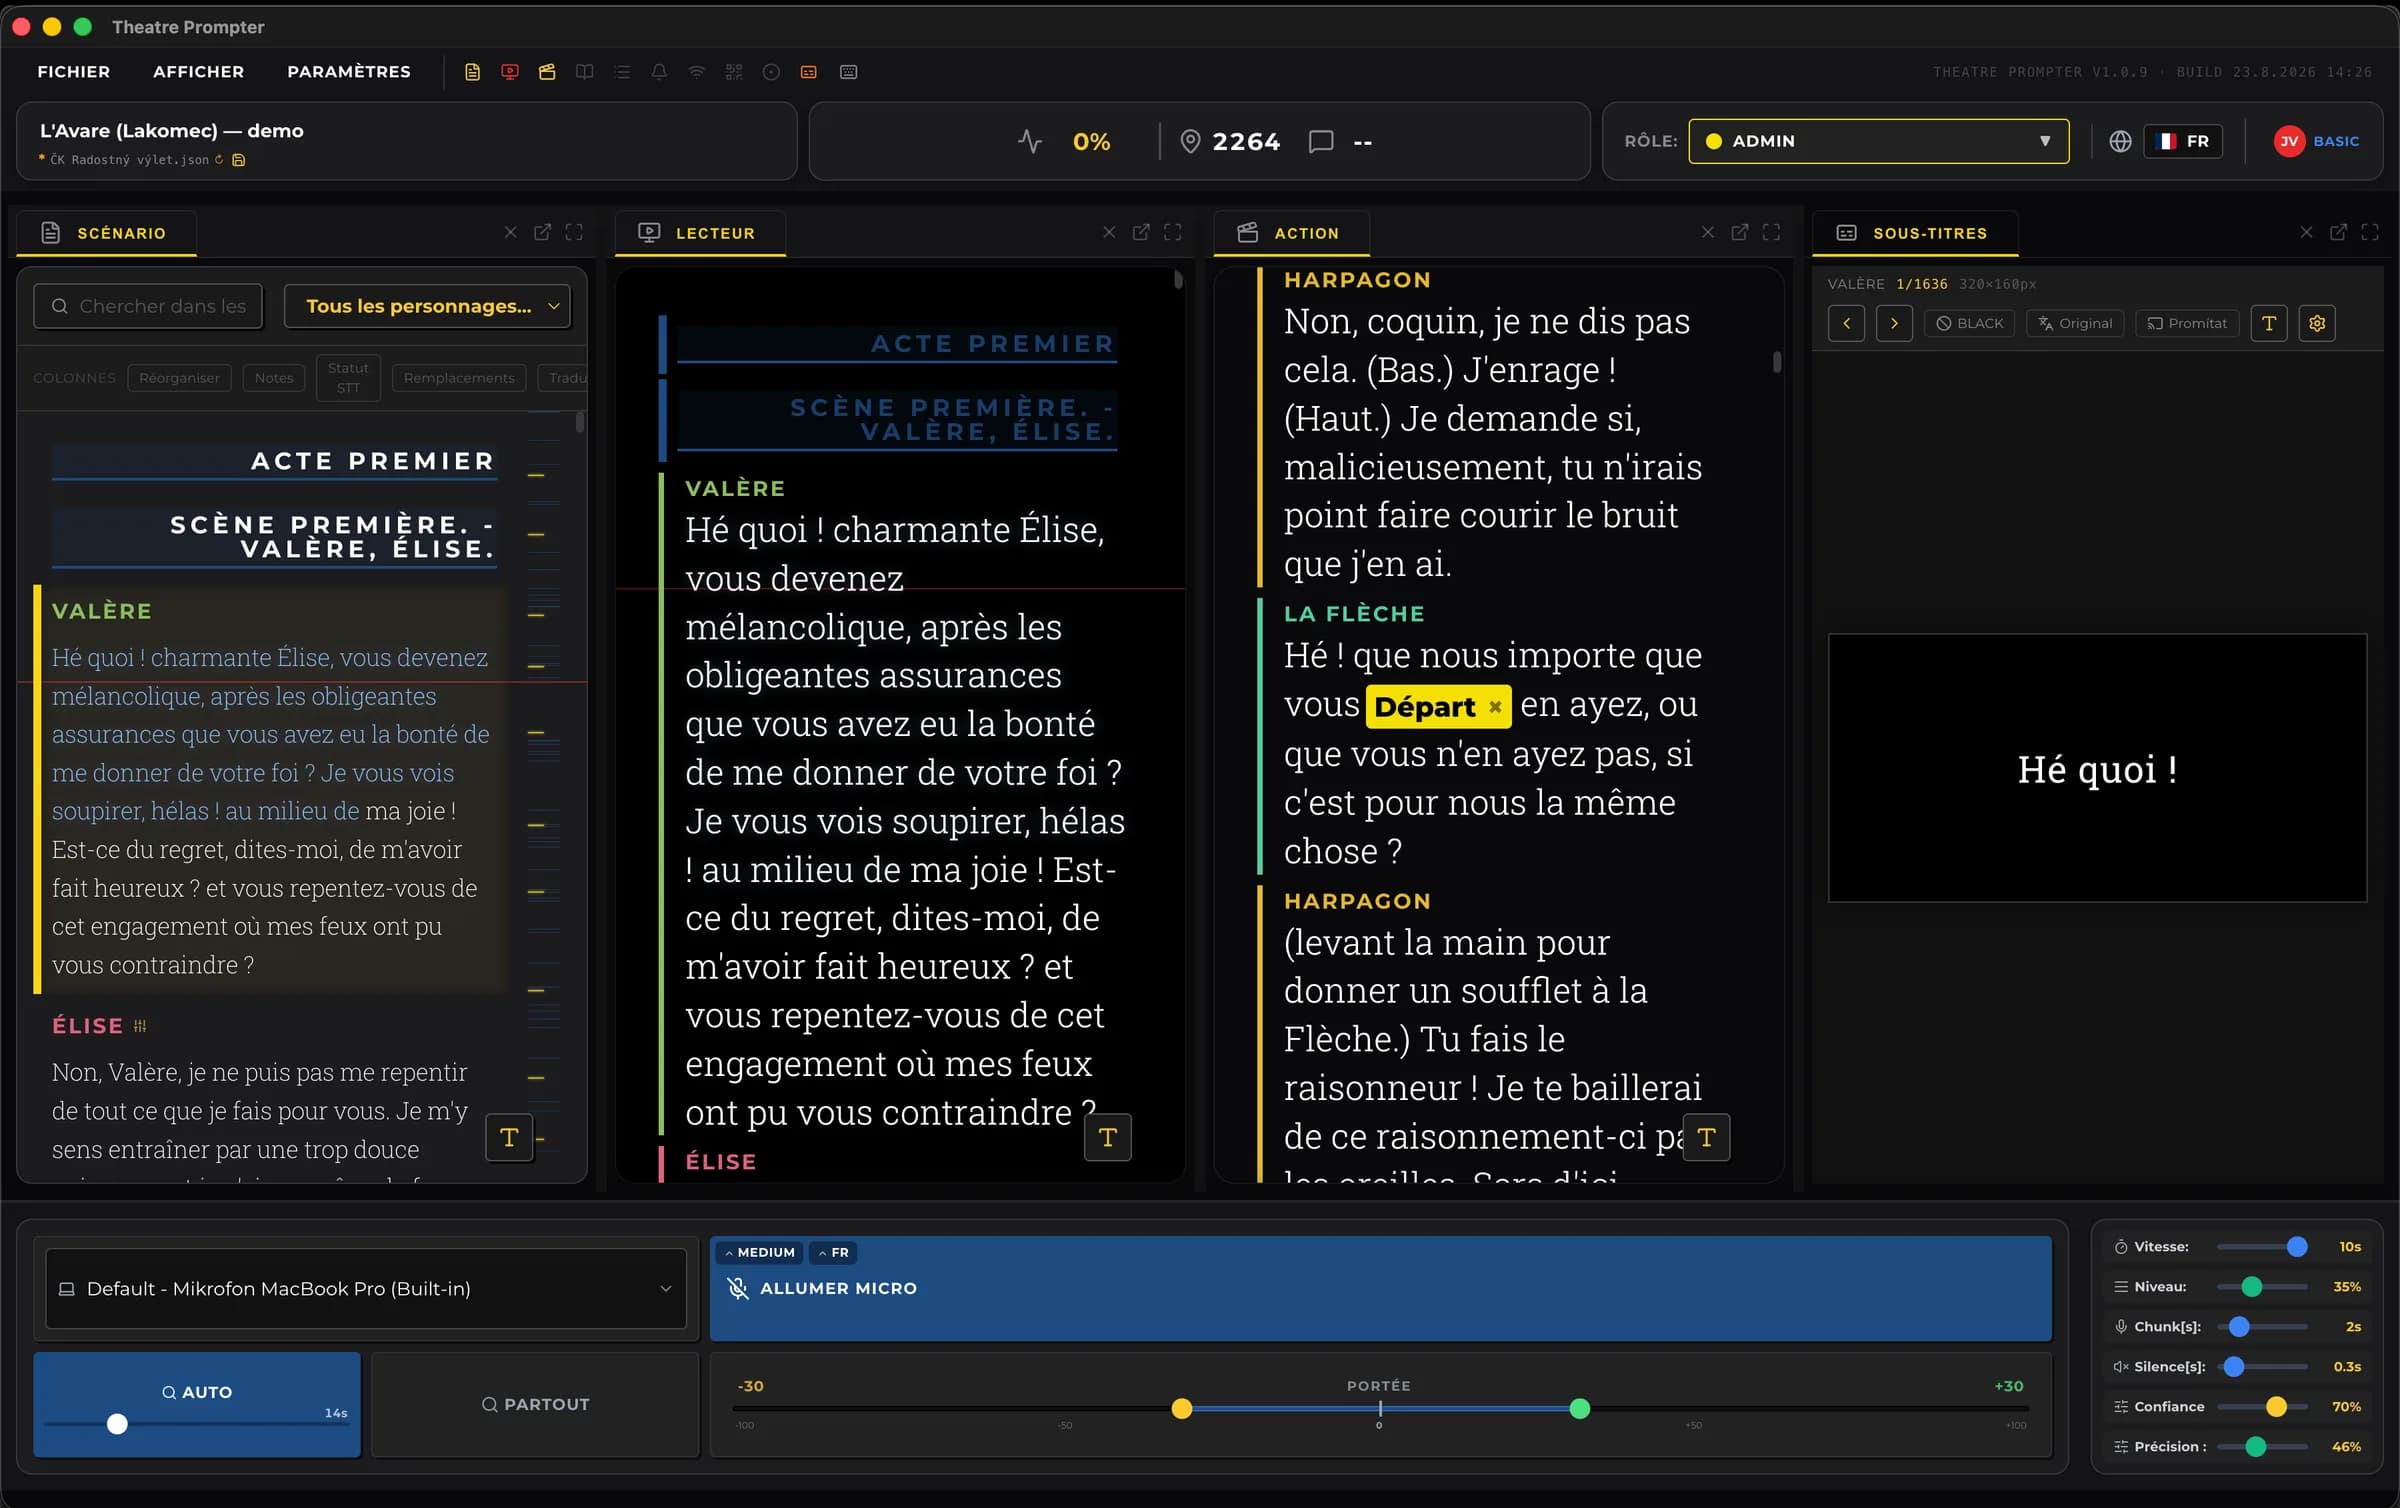Screen dimensions: 2400x1508
Task: Toggle the Remplacements column
Action: 459,377
